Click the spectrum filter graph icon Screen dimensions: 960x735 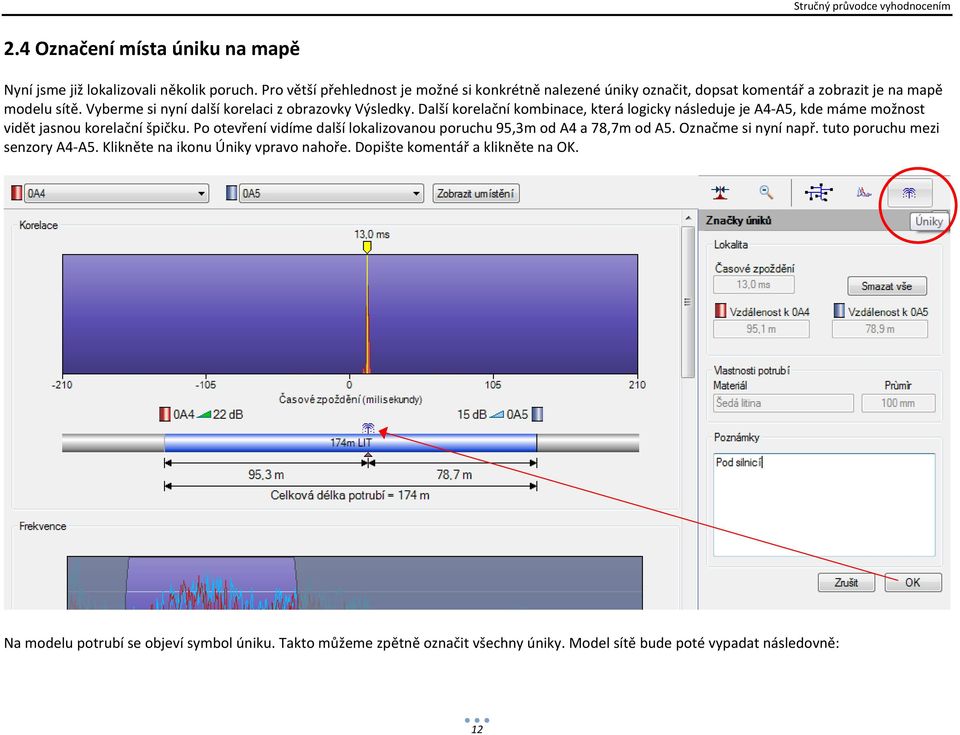click(x=864, y=193)
